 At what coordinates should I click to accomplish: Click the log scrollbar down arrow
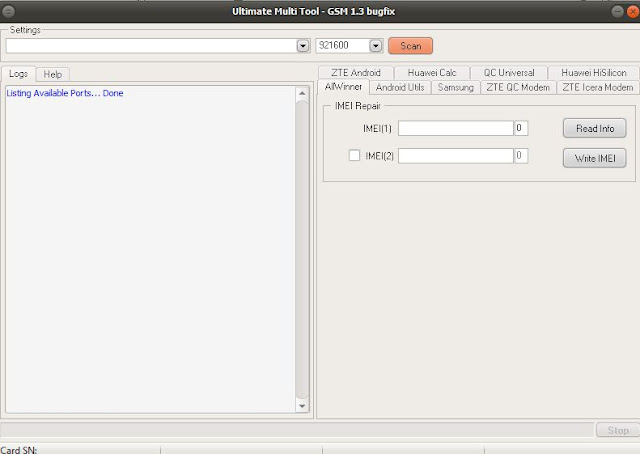click(x=302, y=406)
